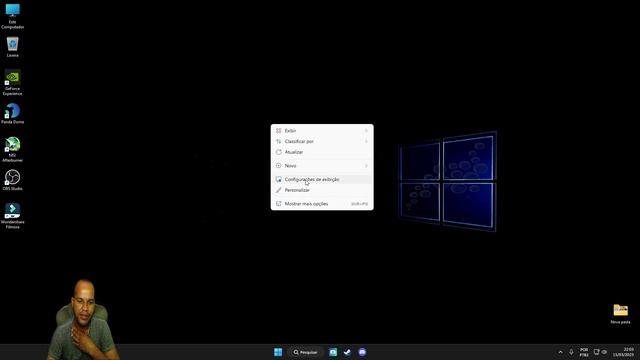640x360 pixels.
Task: Open the Exibir submenu
Action: click(322, 131)
